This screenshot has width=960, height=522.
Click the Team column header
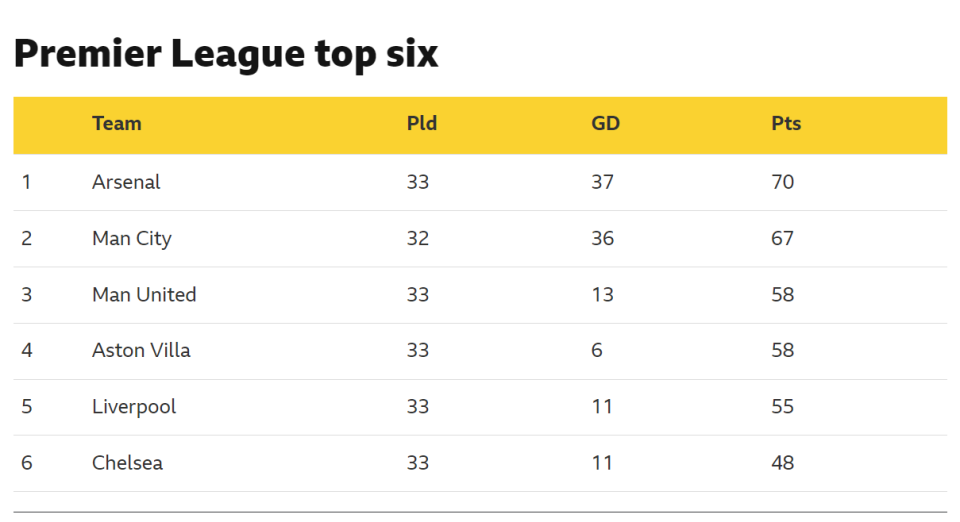117,124
